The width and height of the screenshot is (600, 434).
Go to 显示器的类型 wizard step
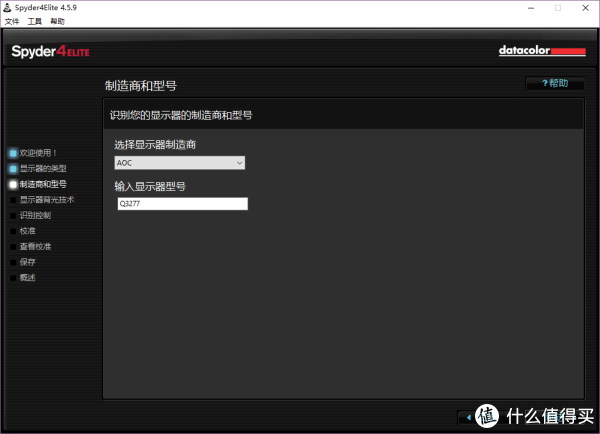[38, 168]
